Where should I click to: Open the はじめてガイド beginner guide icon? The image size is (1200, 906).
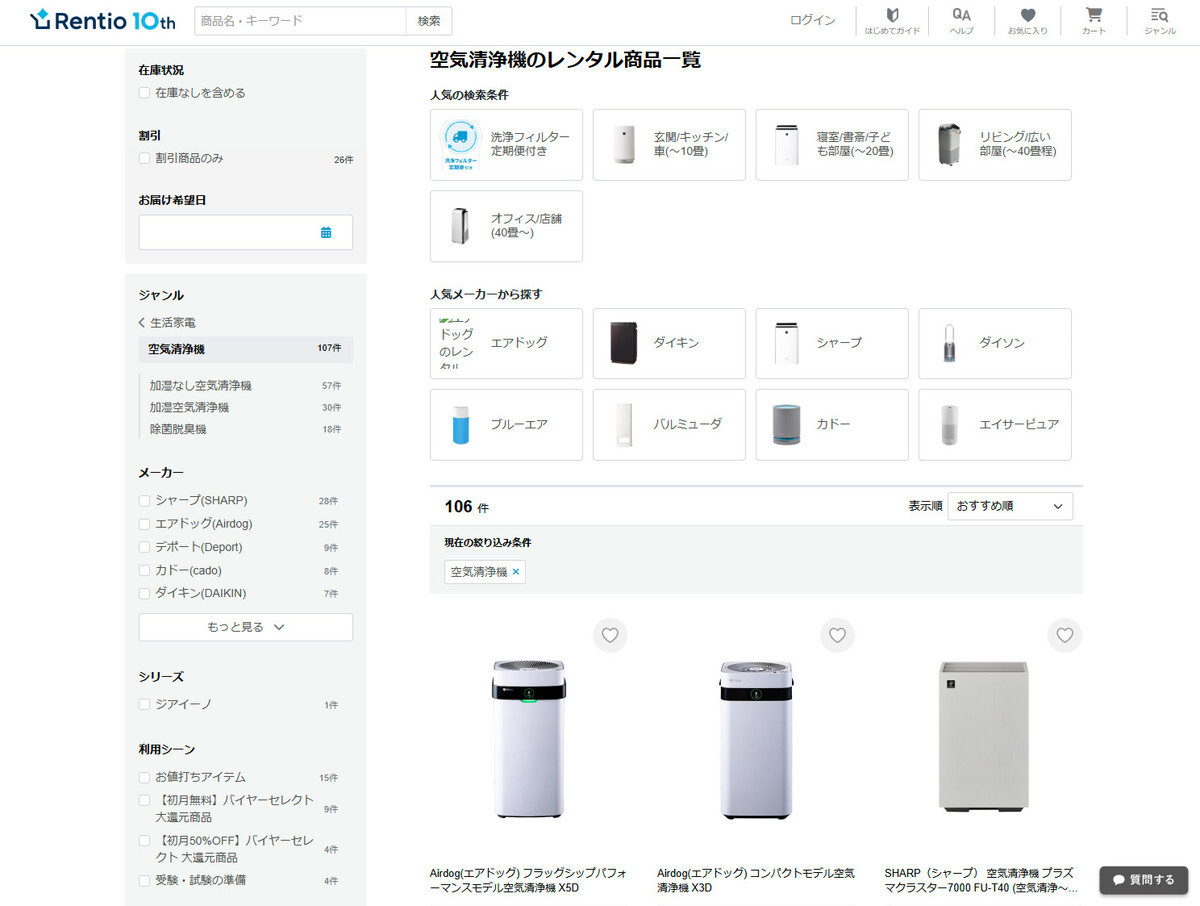(x=892, y=21)
